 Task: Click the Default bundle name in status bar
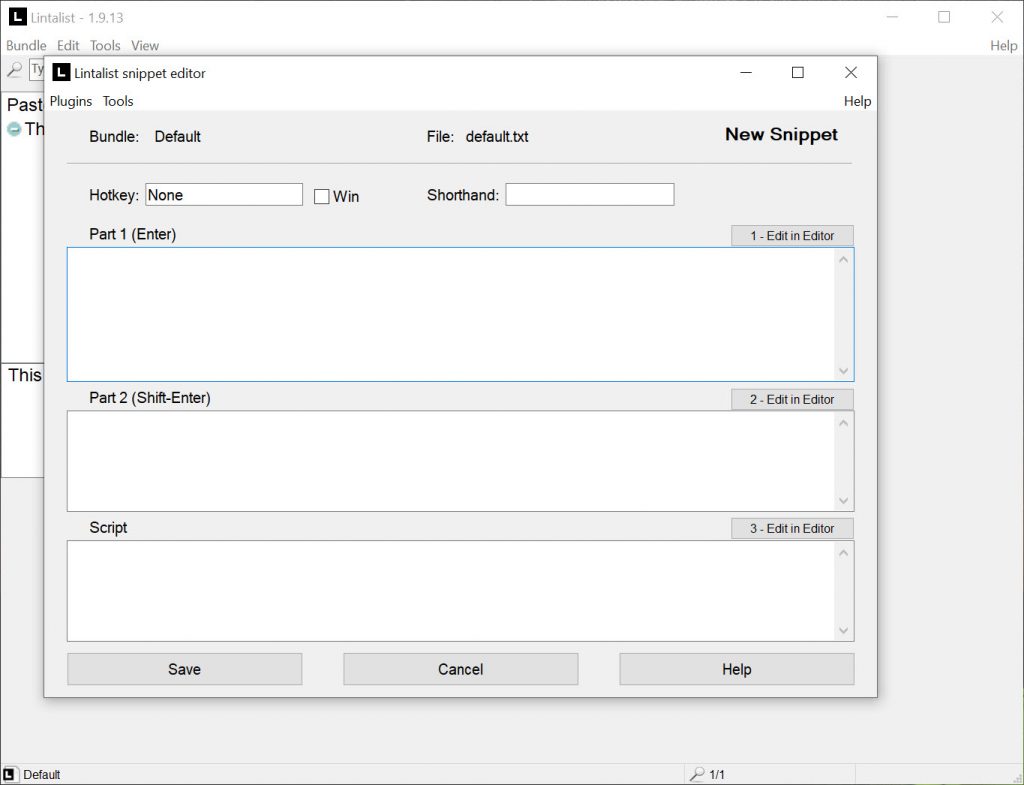click(42, 775)
